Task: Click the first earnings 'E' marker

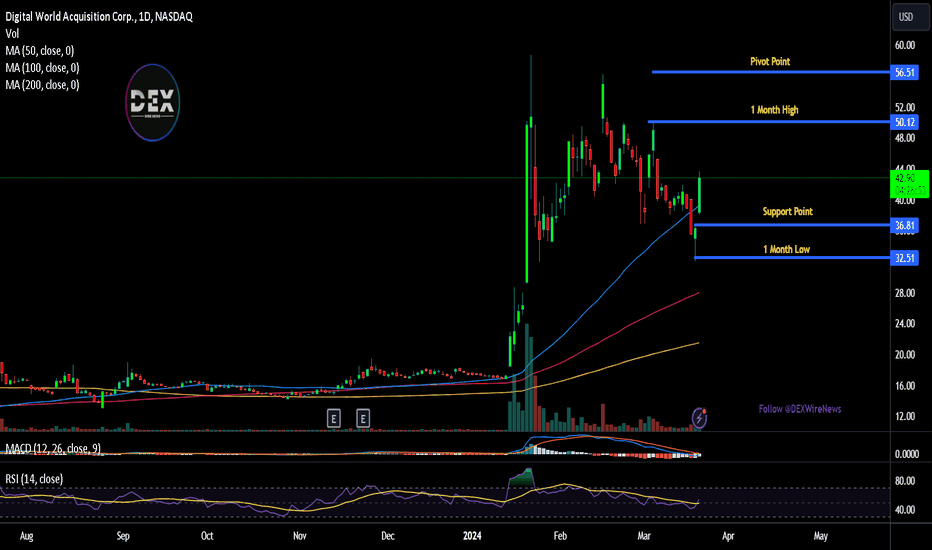Action: [x=333, y=419]
